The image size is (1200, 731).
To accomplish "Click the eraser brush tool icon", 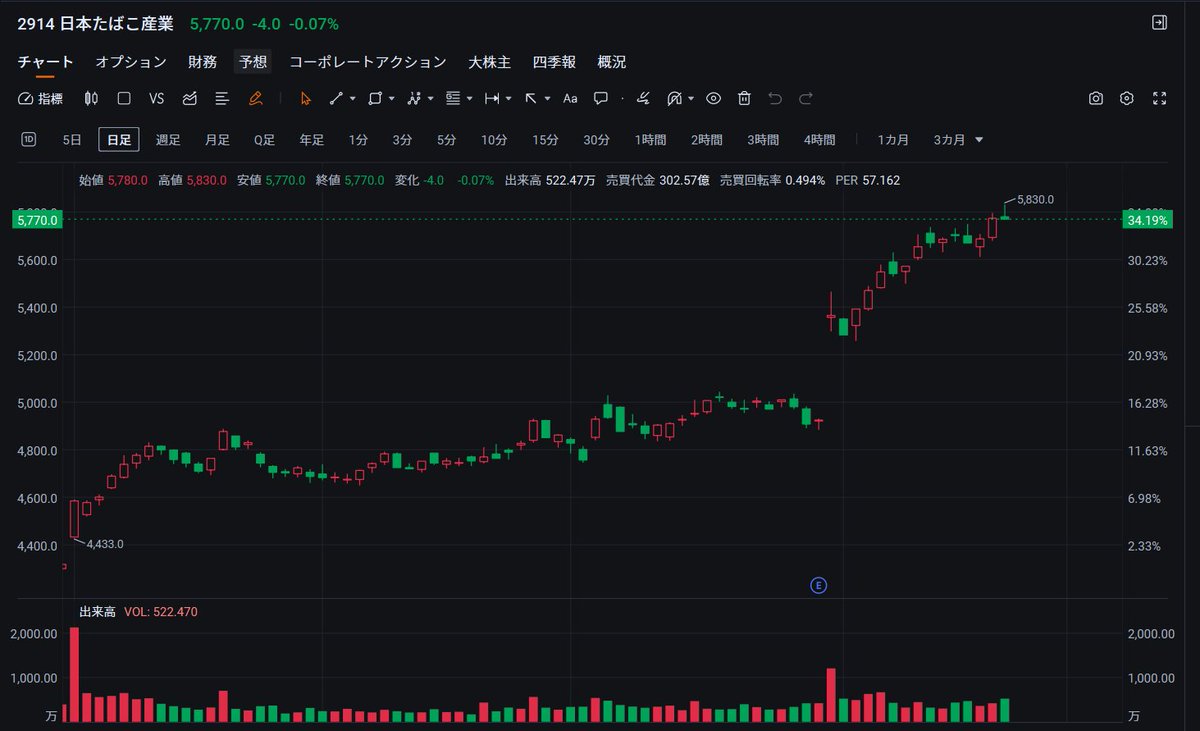I will [644, 98].
